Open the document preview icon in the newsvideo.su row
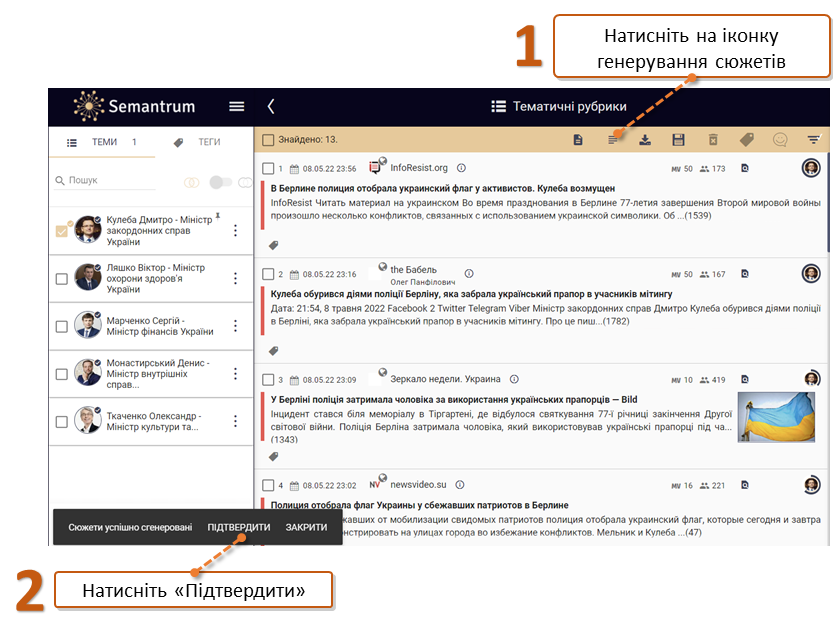 (x=745, y=485)
